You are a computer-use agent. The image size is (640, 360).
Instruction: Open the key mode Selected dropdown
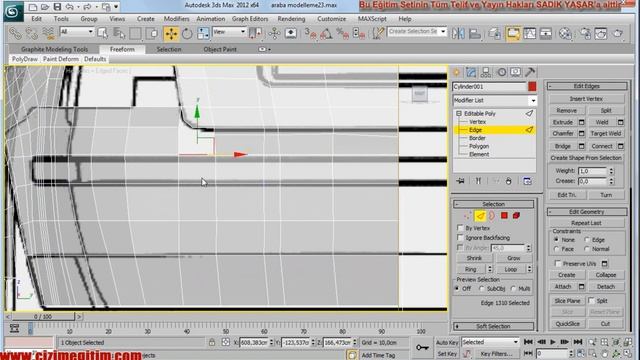pos(490,342)
